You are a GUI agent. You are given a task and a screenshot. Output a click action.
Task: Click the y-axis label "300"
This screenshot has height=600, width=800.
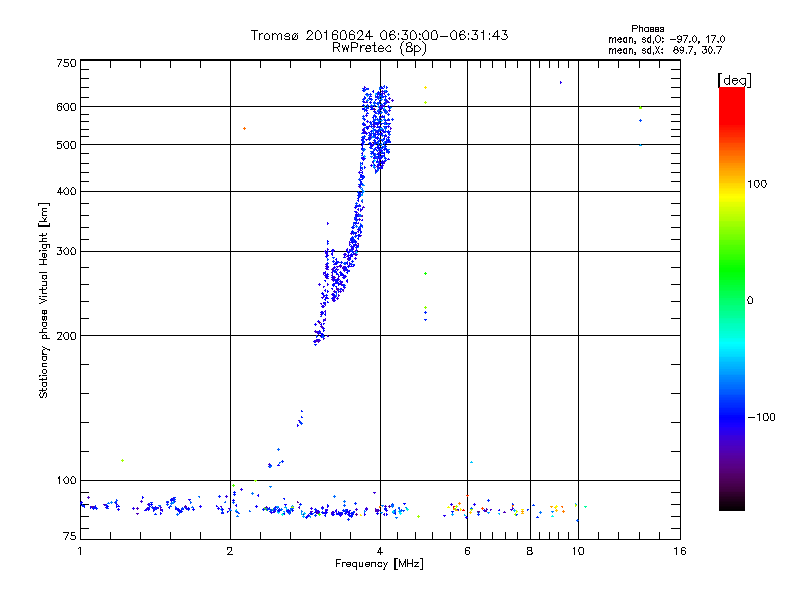[66, 251]
